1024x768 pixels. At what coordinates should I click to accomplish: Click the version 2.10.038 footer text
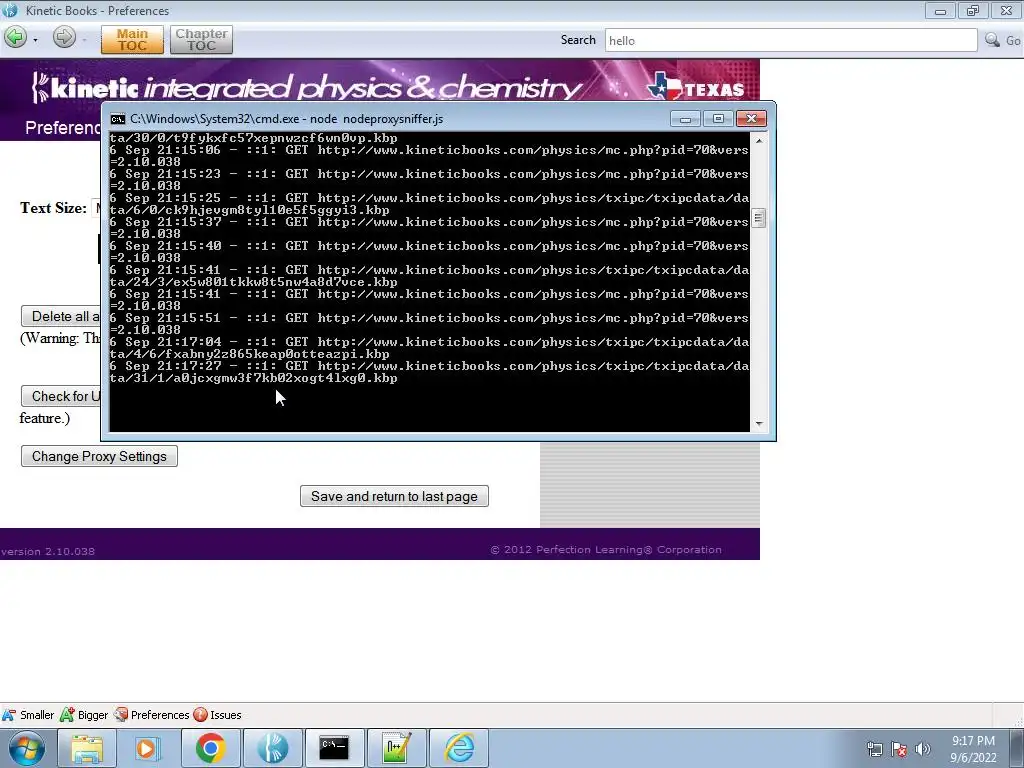pyautogui.click(x=48, y=551)
